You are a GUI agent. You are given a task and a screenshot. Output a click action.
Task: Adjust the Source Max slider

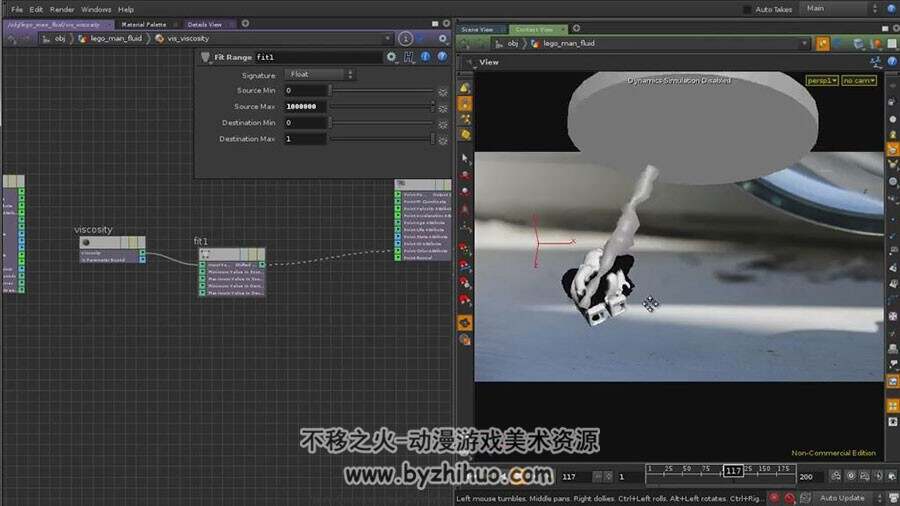click(381, 107)
